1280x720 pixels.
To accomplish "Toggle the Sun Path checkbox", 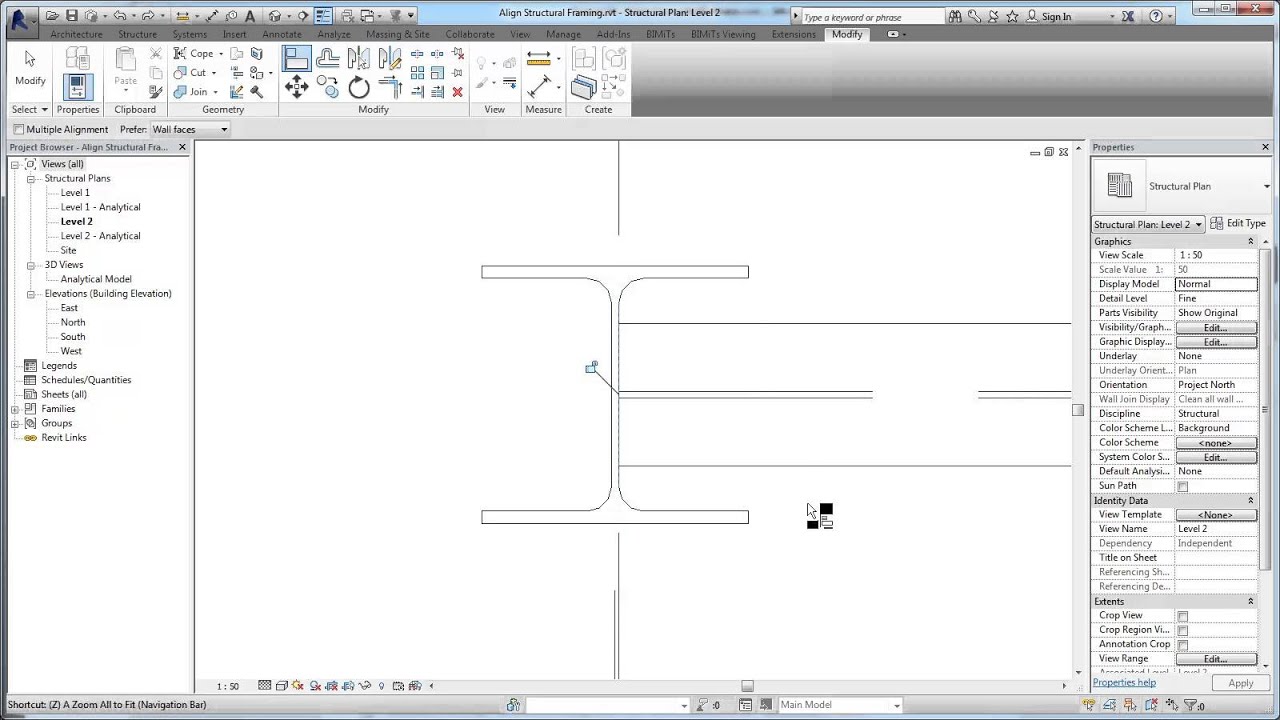I will click(1182, 486).
